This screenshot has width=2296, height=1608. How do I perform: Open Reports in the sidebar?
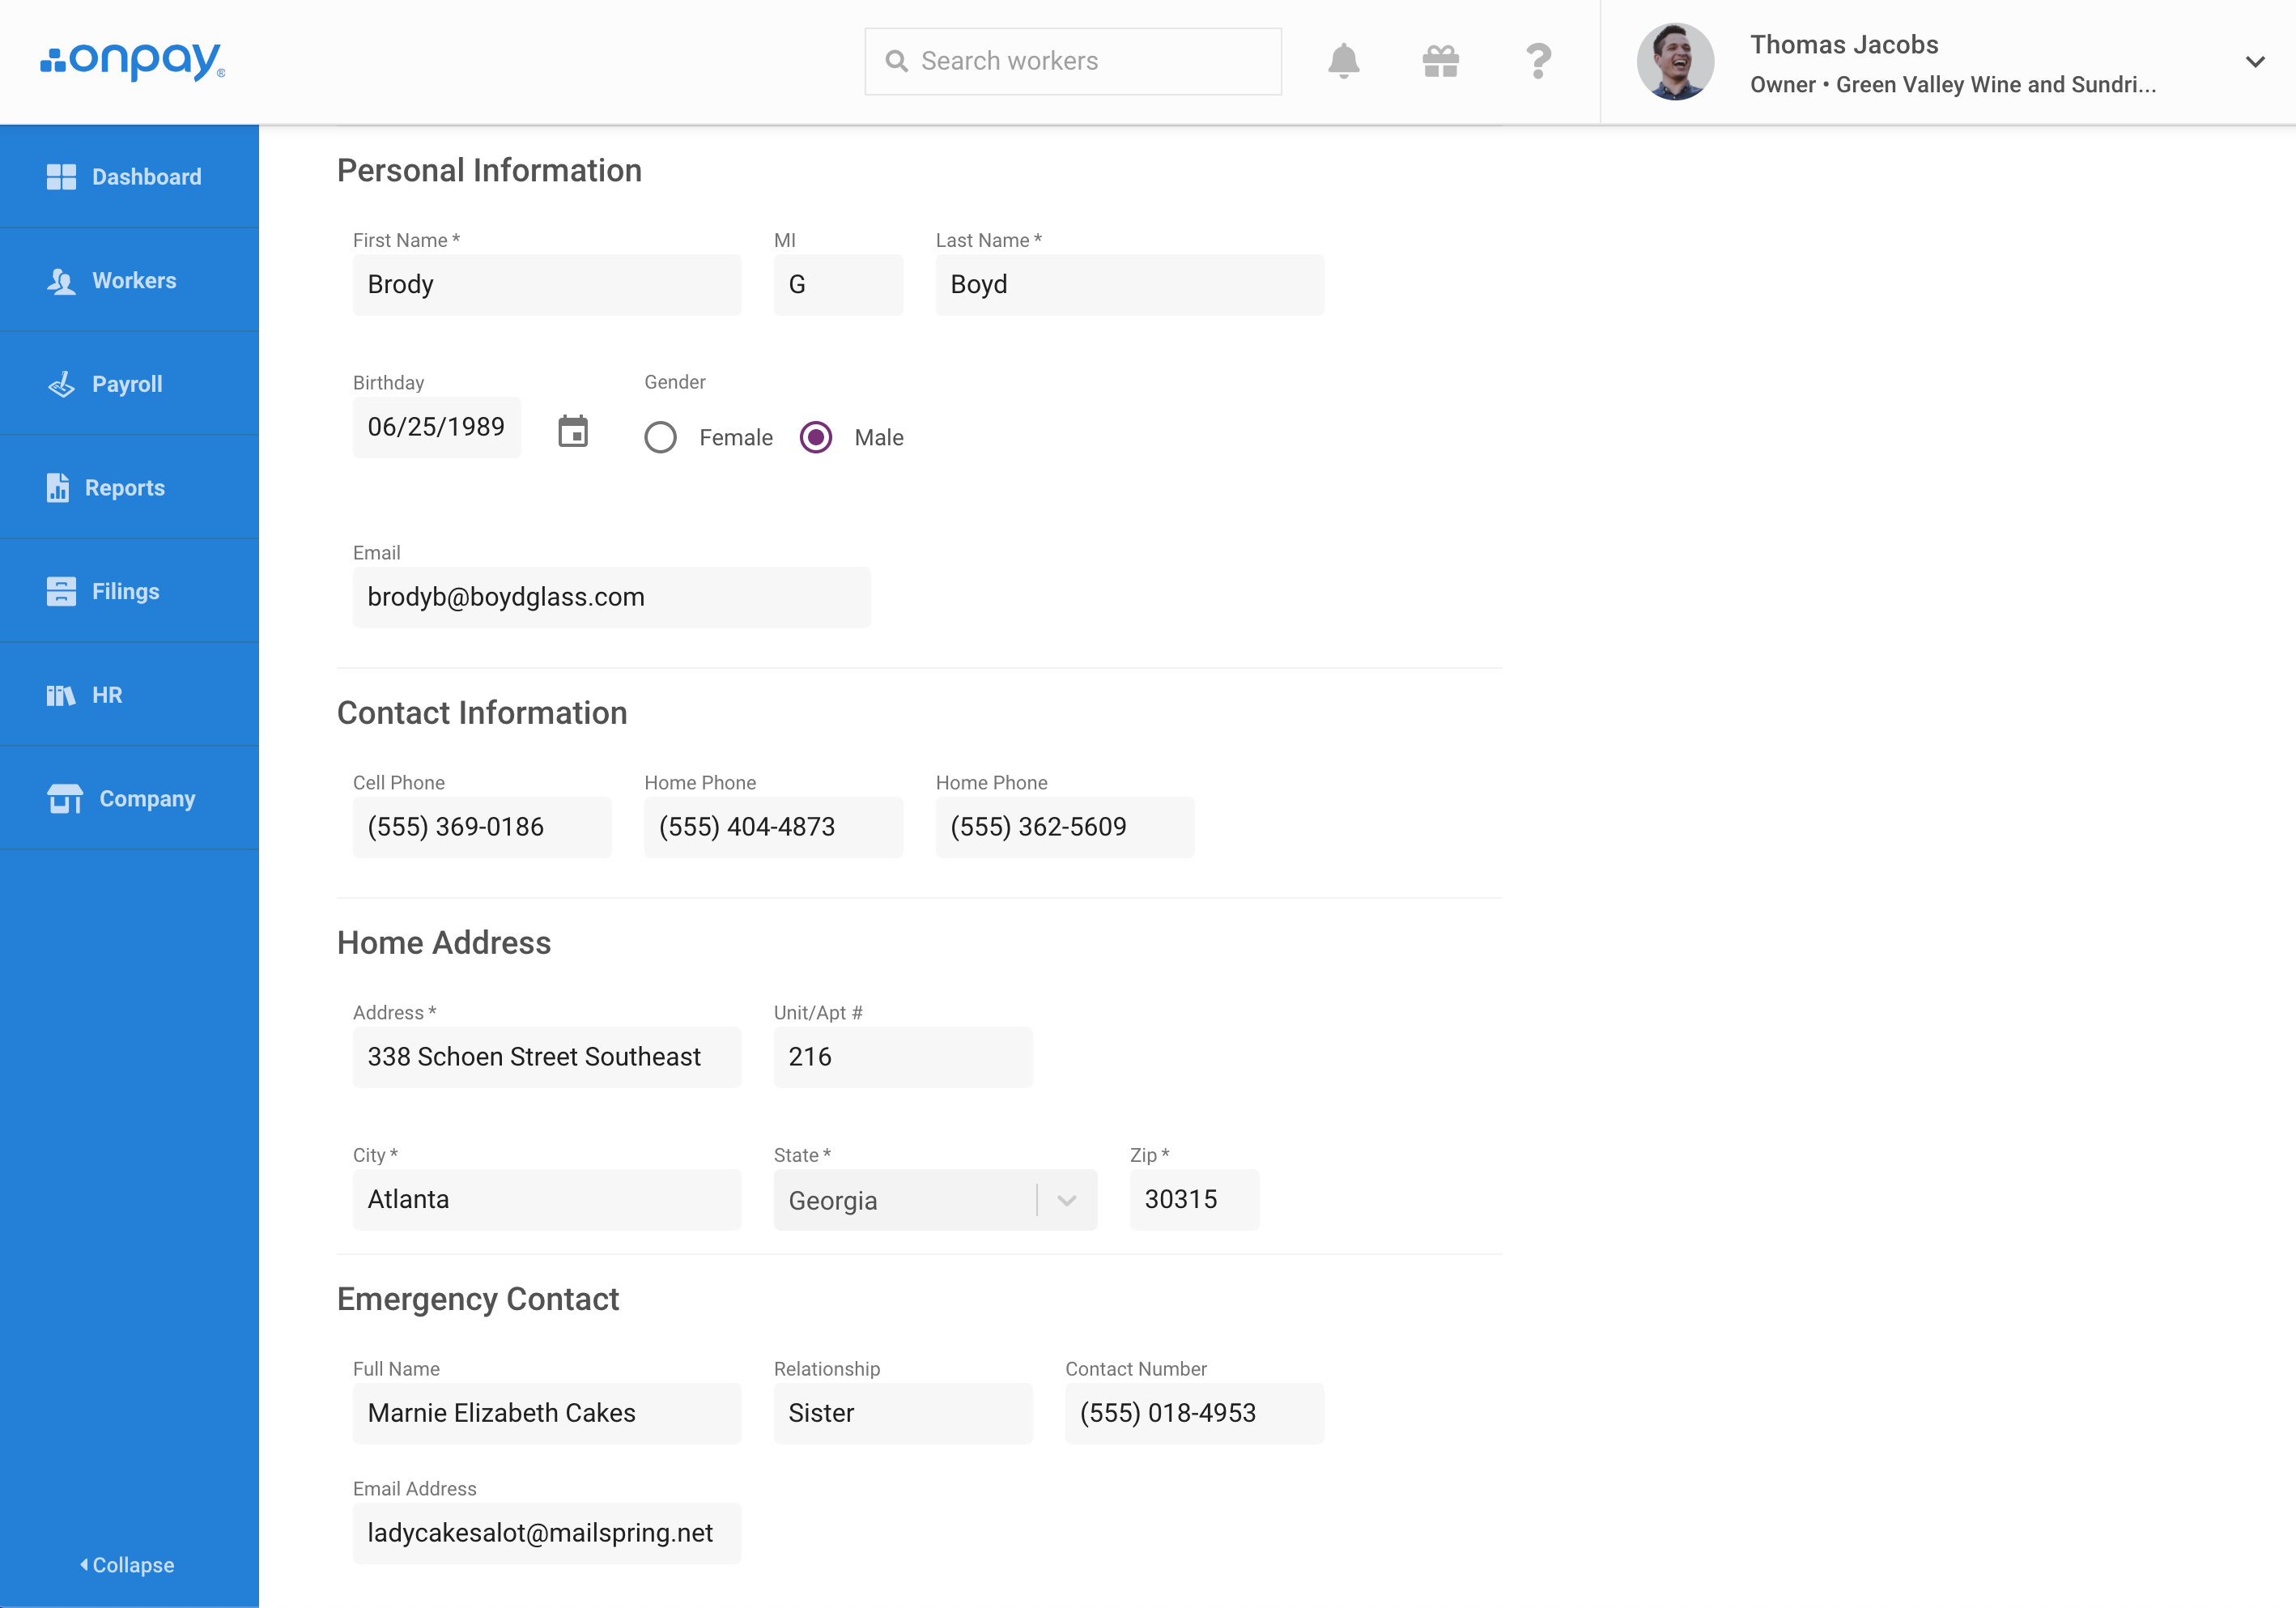[129, 488]
